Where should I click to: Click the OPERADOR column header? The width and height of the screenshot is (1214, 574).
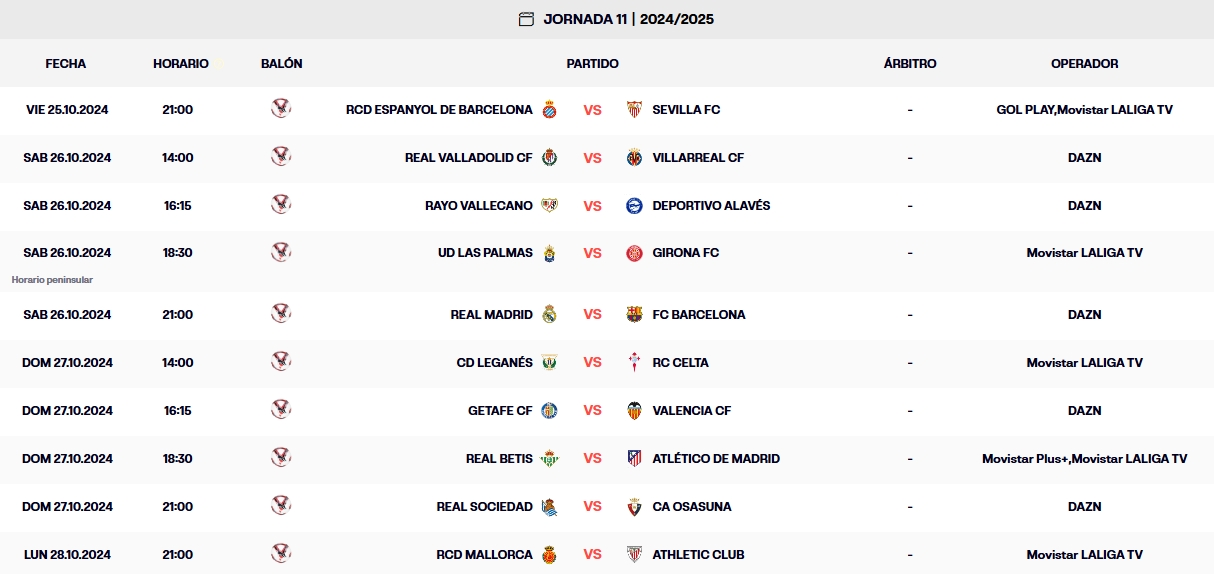(1084, 64)
